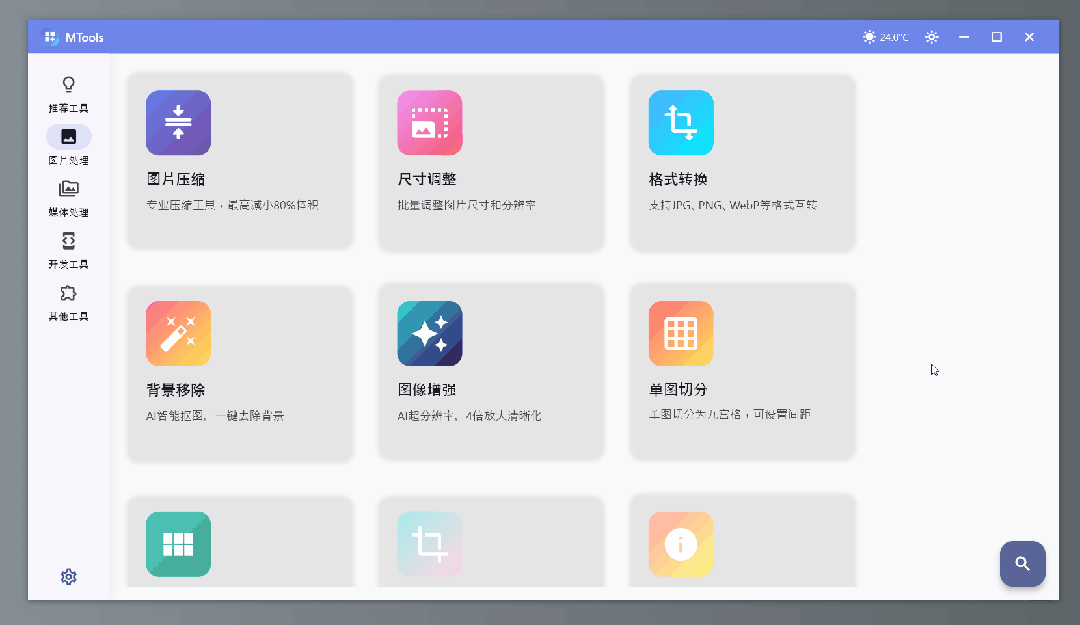
Task: Click the 单图切分 card title
Action: pyautogui.click(x=678, y=390)
